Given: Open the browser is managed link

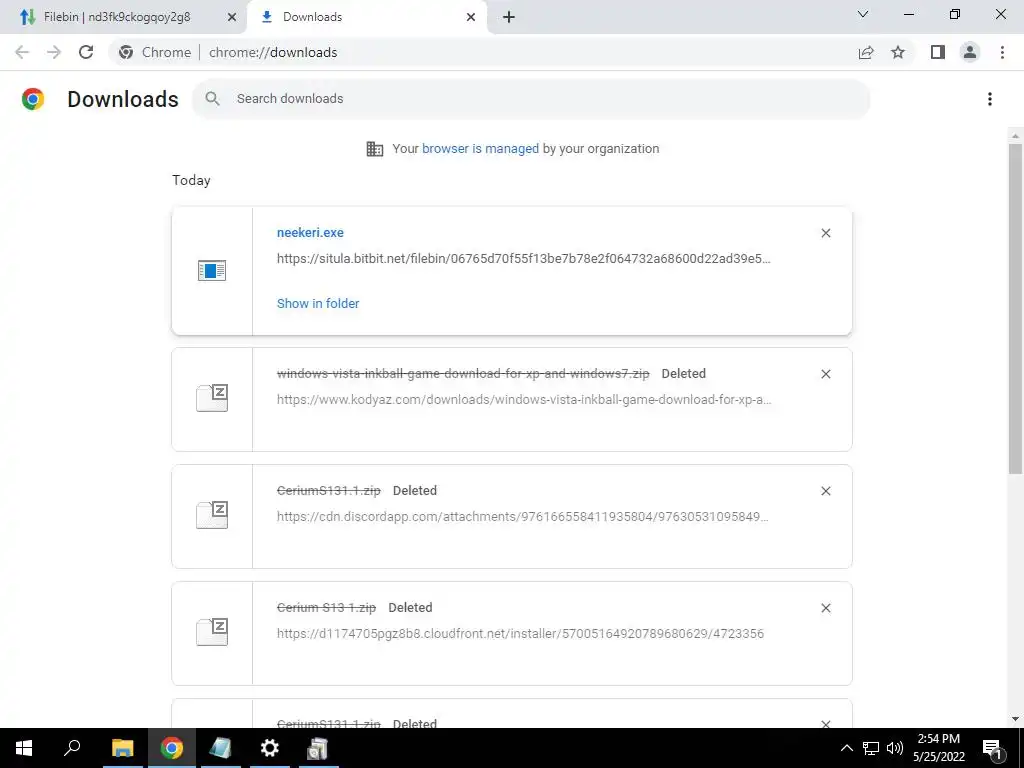Looking at the screenshot, I should point(480,149).
